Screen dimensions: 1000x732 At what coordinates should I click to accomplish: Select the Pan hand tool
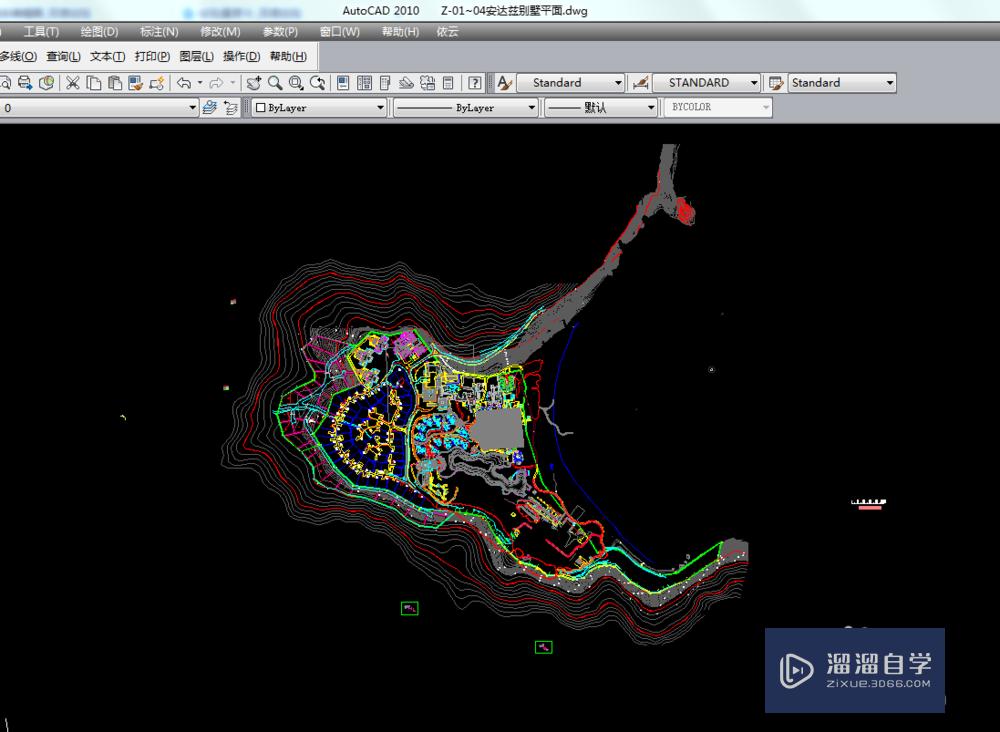pos(254,83)
